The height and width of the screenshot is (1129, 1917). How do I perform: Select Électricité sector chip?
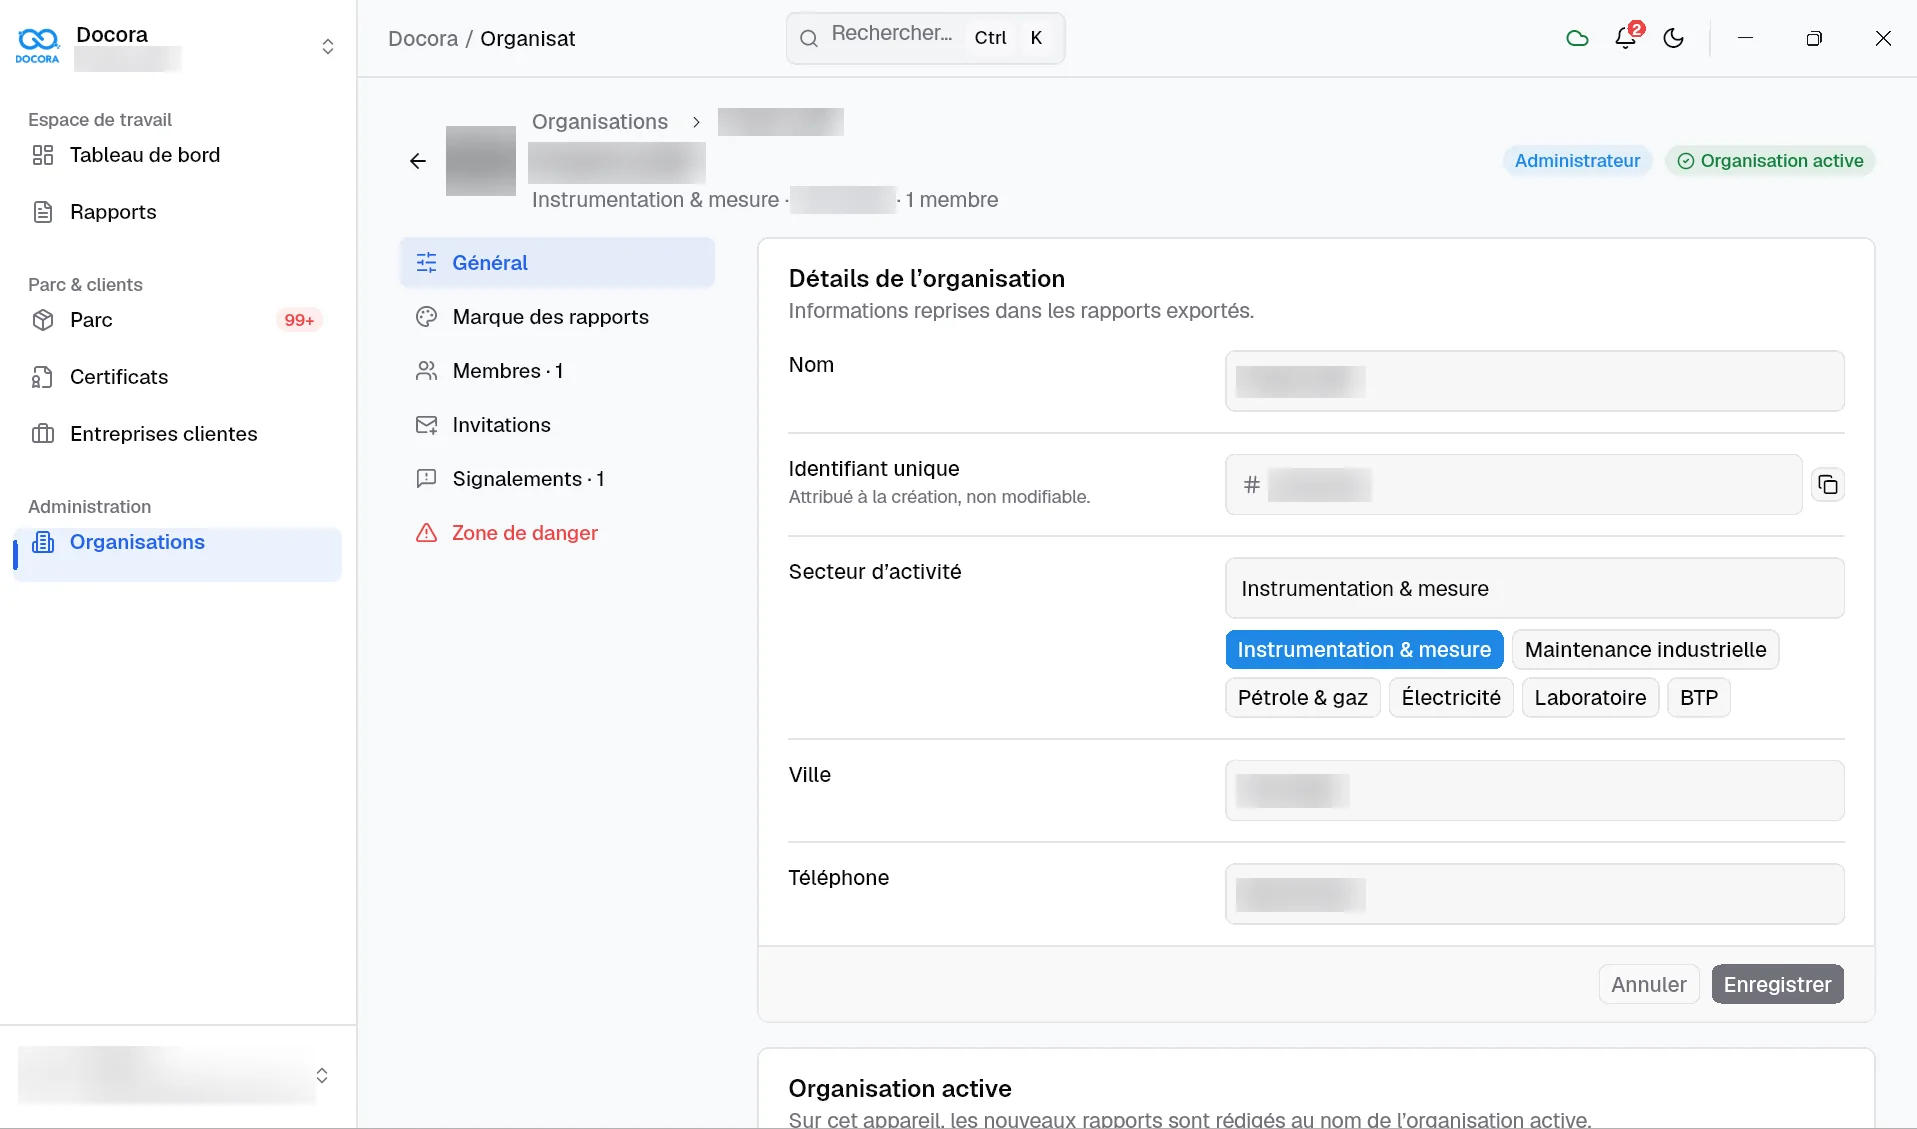coord(1451,698)
